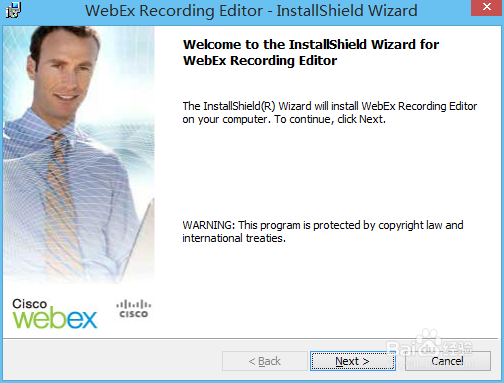Image resolution: width=504 pixels, height=383 pixels.
Task: Click the window title 'WebEx Recording Editor - InstallShield Wizard'
Action: (251, 10)
